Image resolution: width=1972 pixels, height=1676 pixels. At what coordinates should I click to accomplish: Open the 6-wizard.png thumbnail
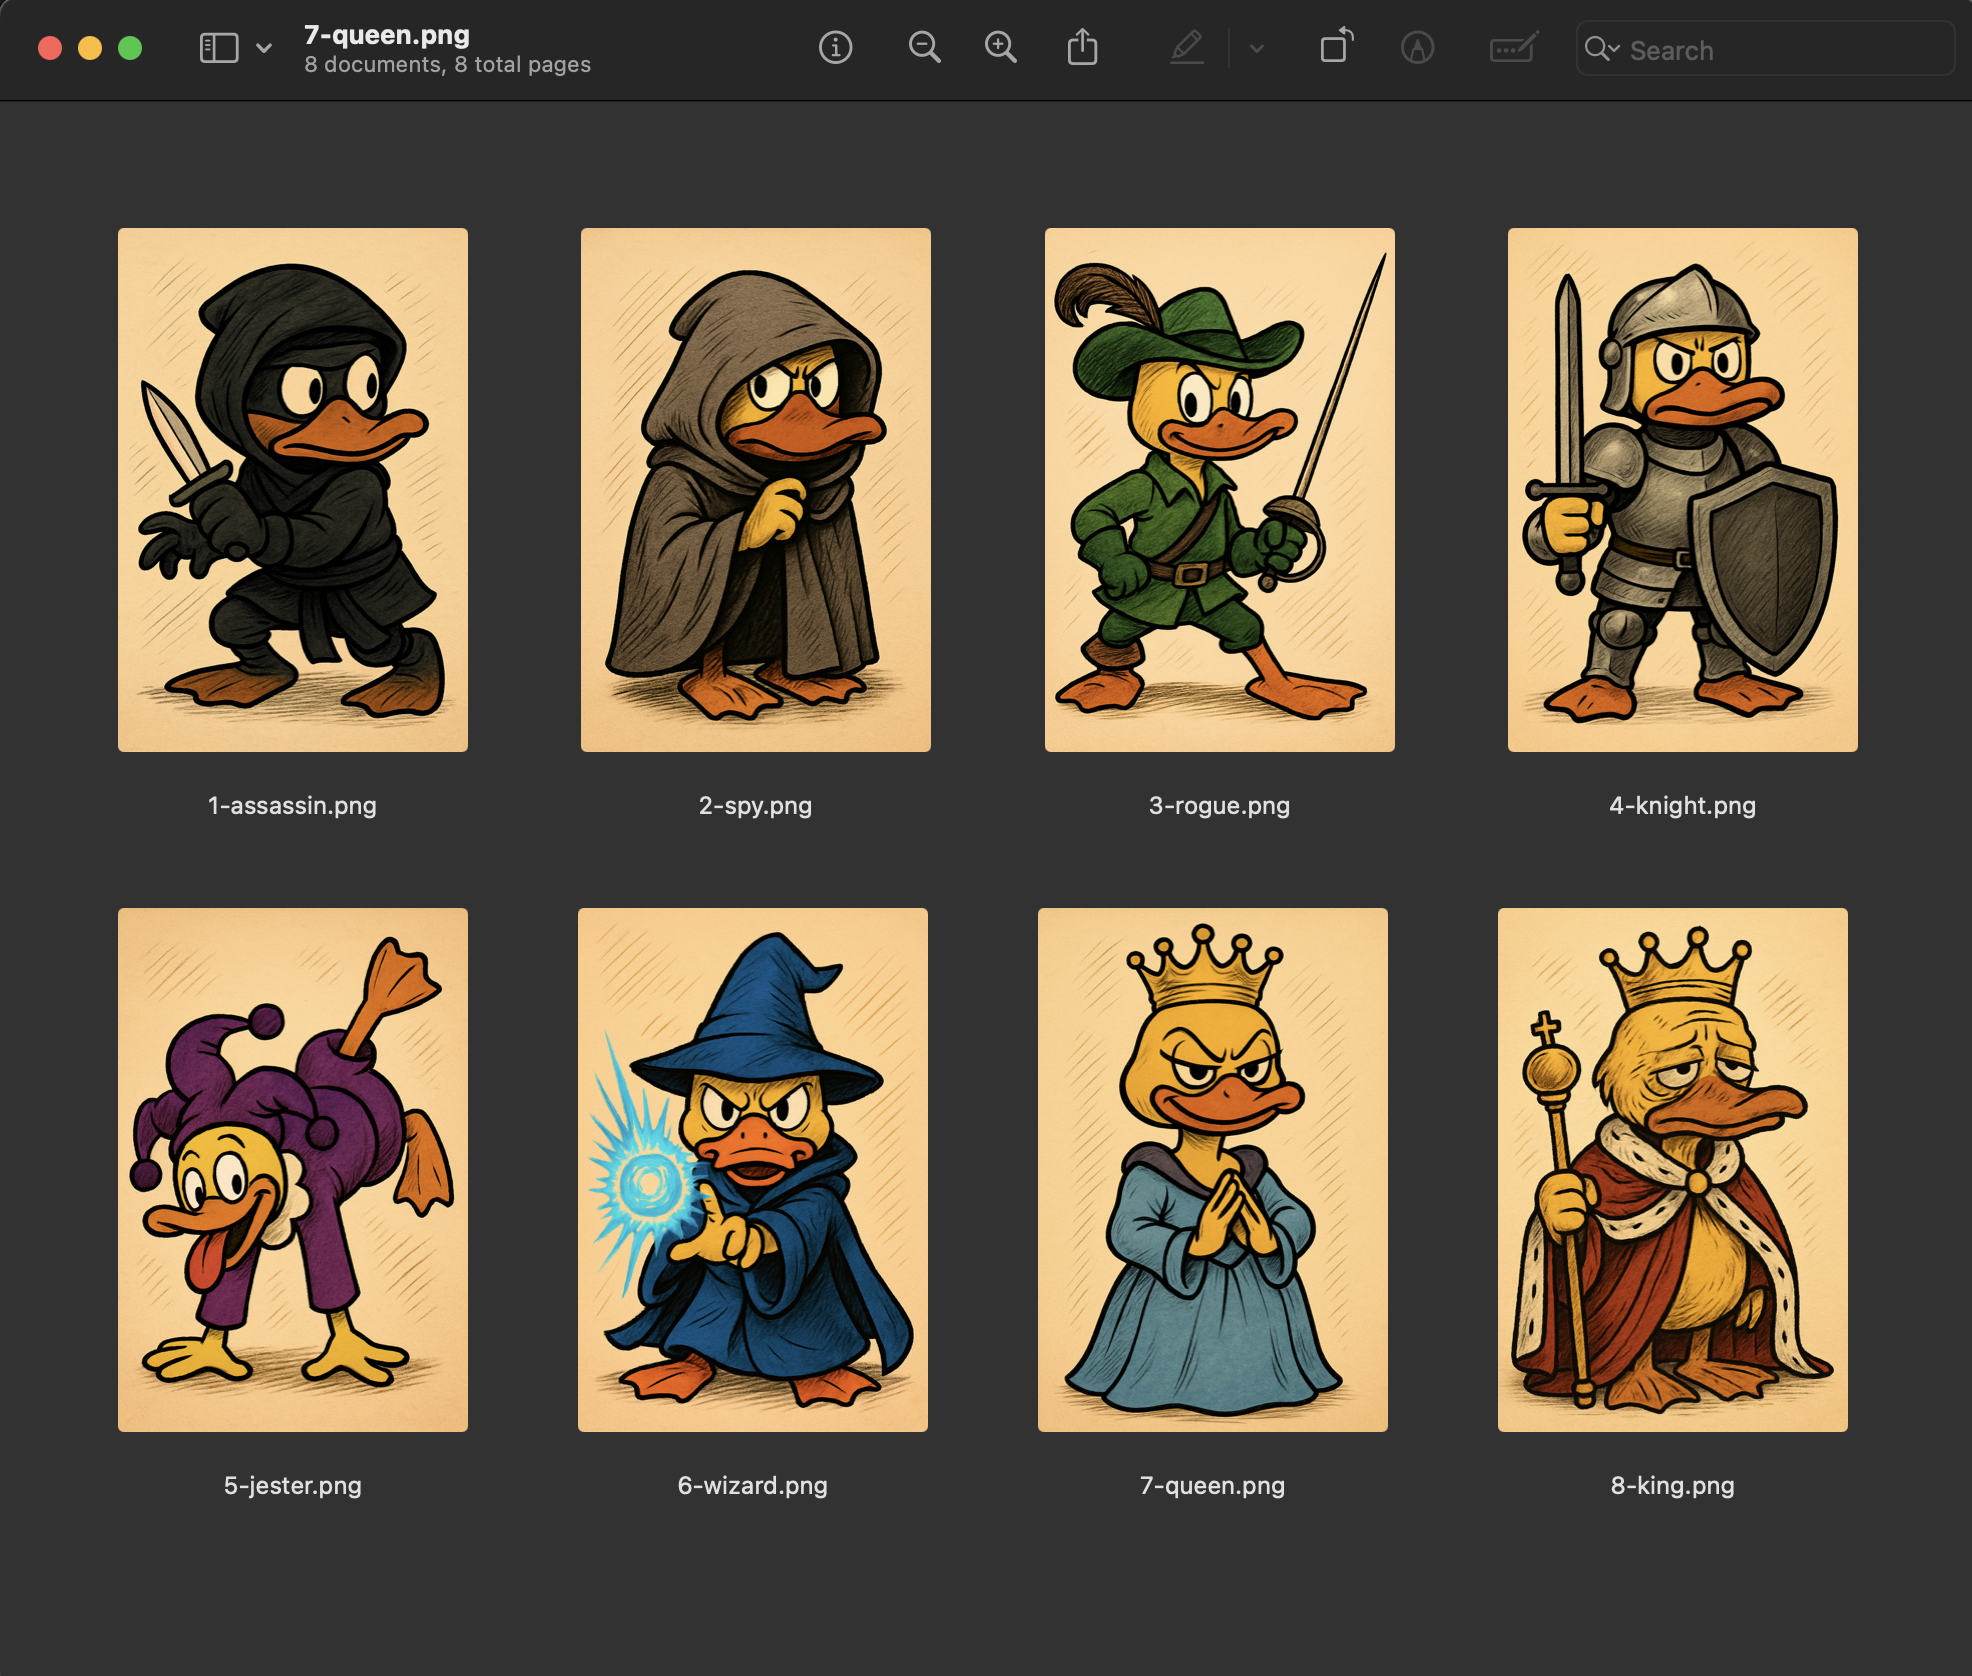pos(752,1169)
